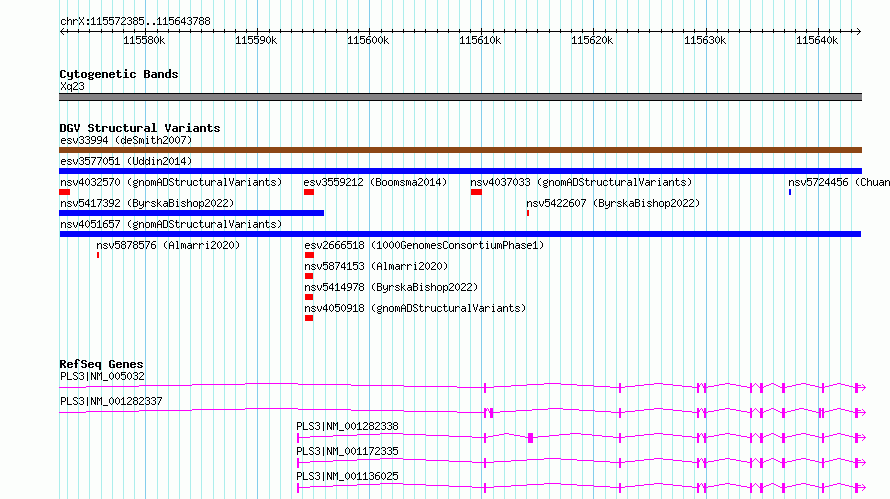Screen dimensions: 890x499
Task: Click the 115620k ruler tick label
Action: click(592, 40)
